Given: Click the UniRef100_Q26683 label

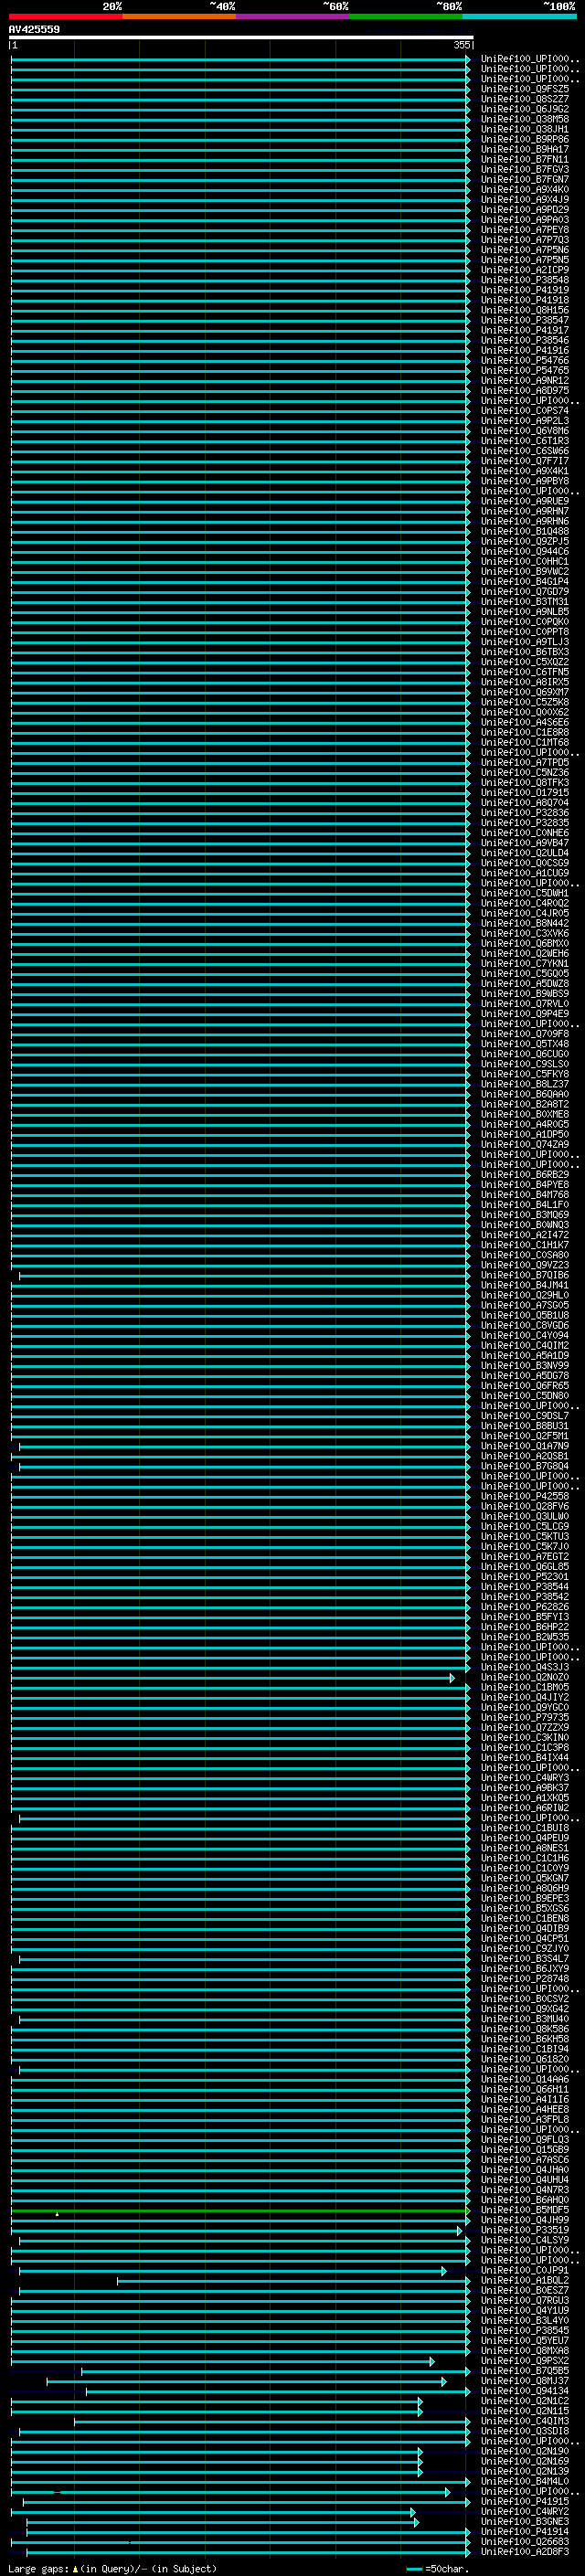Looking at the screenshot, I should [x=525, y=2542].
